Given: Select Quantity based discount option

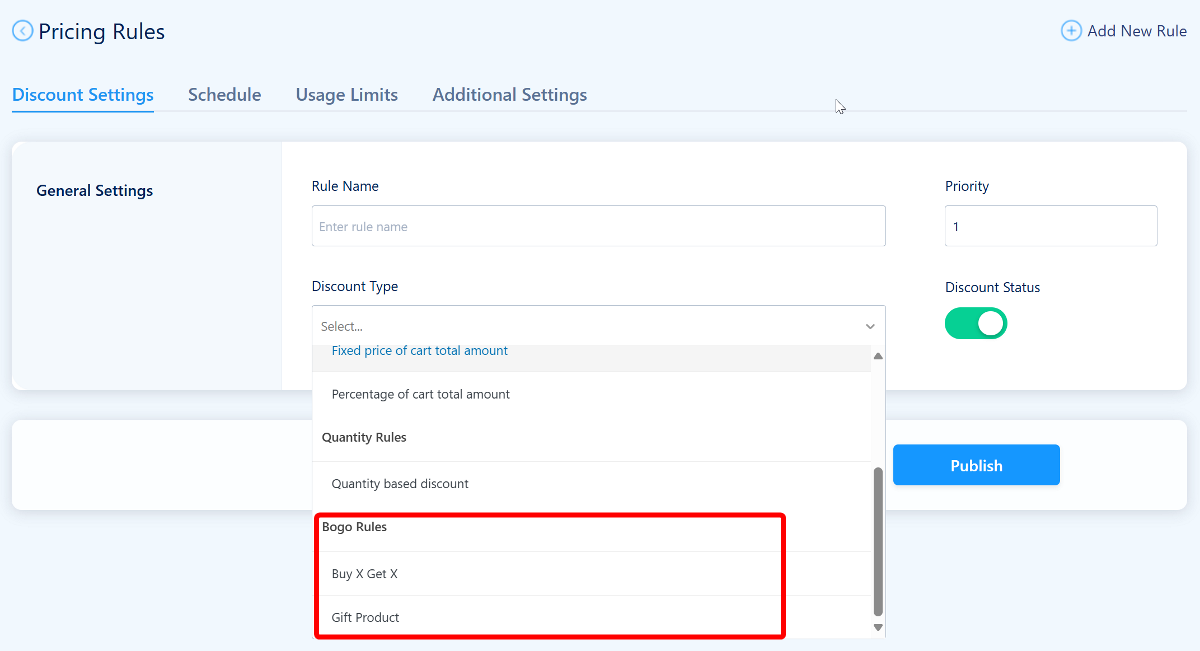Looking at the screenshot, I should pos(400,484).
